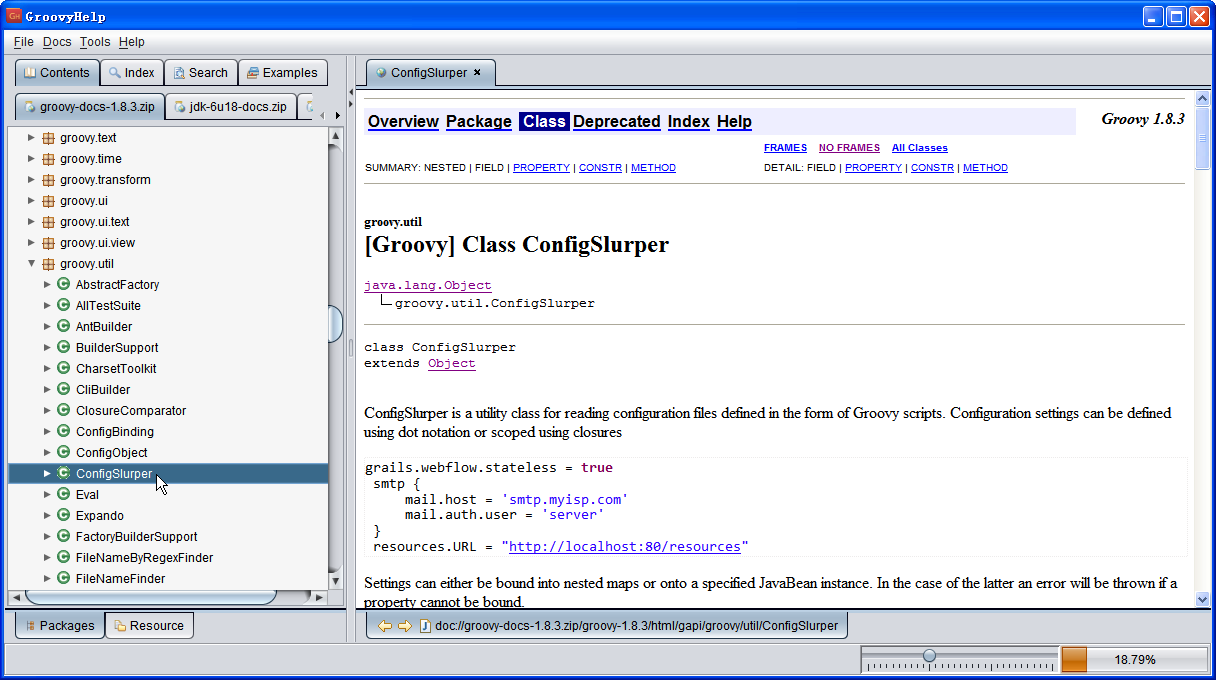The height and width of the screenshot is (680, 1216).
Task: Click the Expando class icon
Action: coord(64,516)
